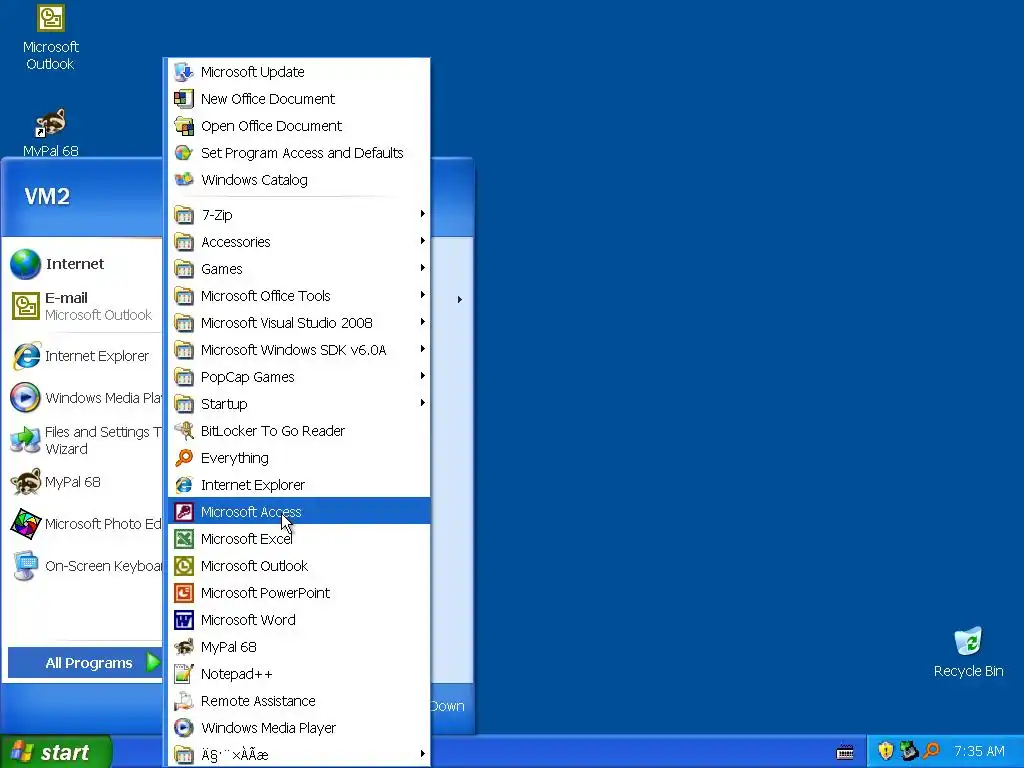Click MyPal 68 raccoon icon in programs list
The image size is (1024, 768).
184,647
